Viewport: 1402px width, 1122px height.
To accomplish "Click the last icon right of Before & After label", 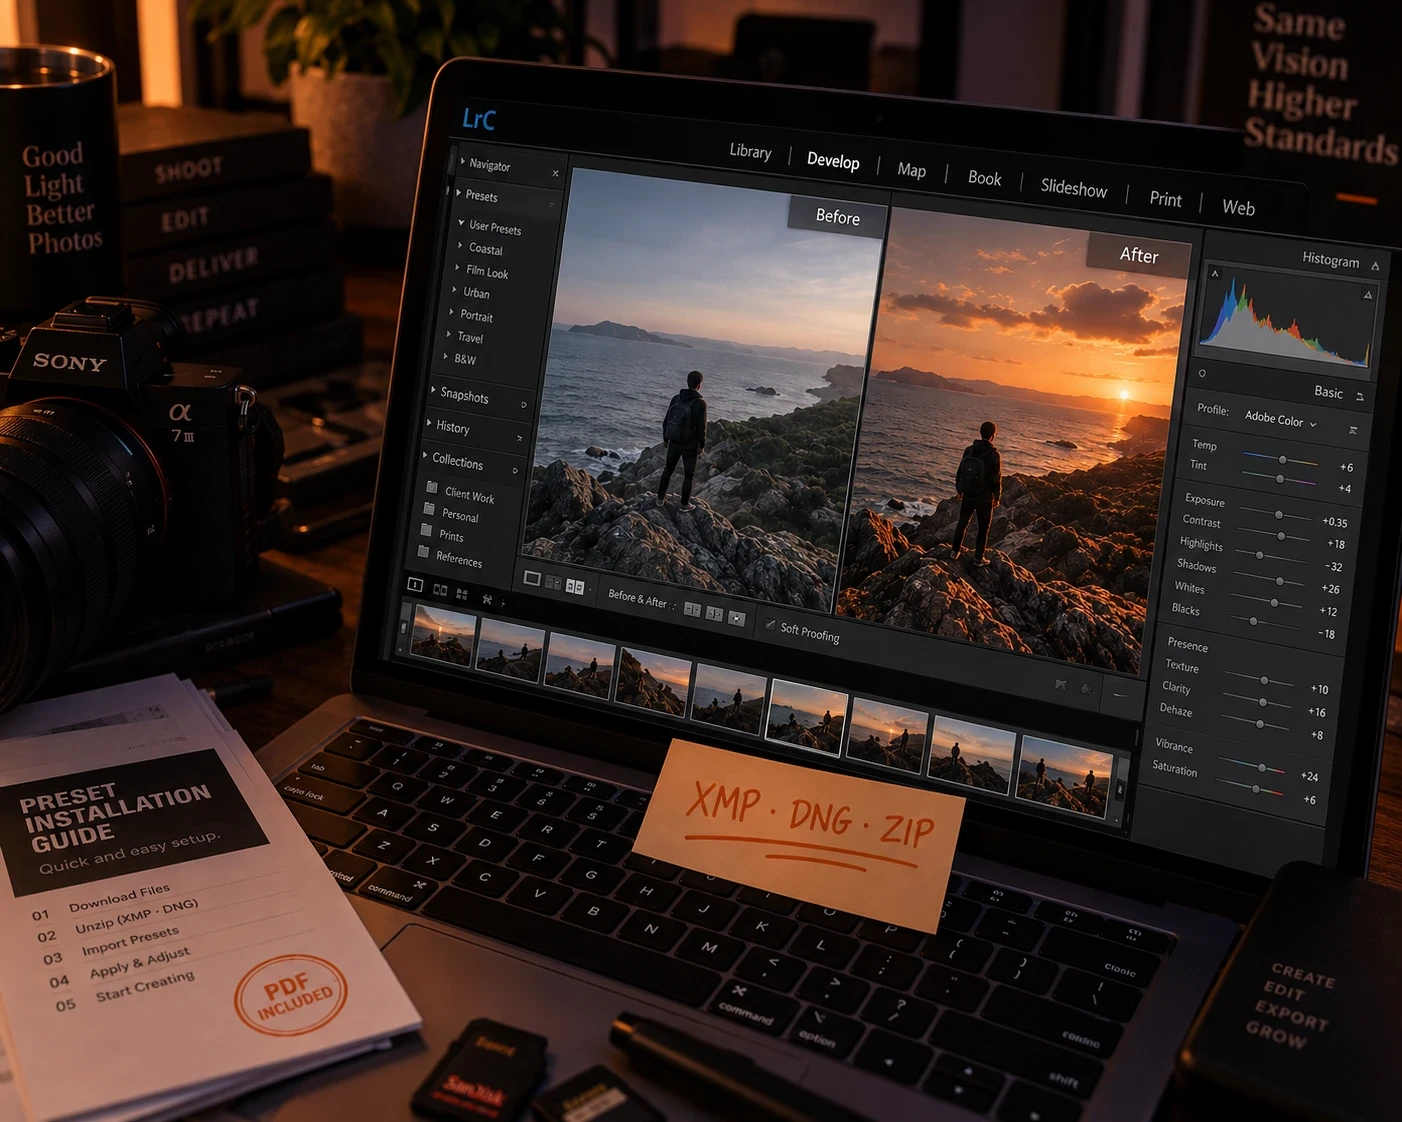I will point(737,618).
